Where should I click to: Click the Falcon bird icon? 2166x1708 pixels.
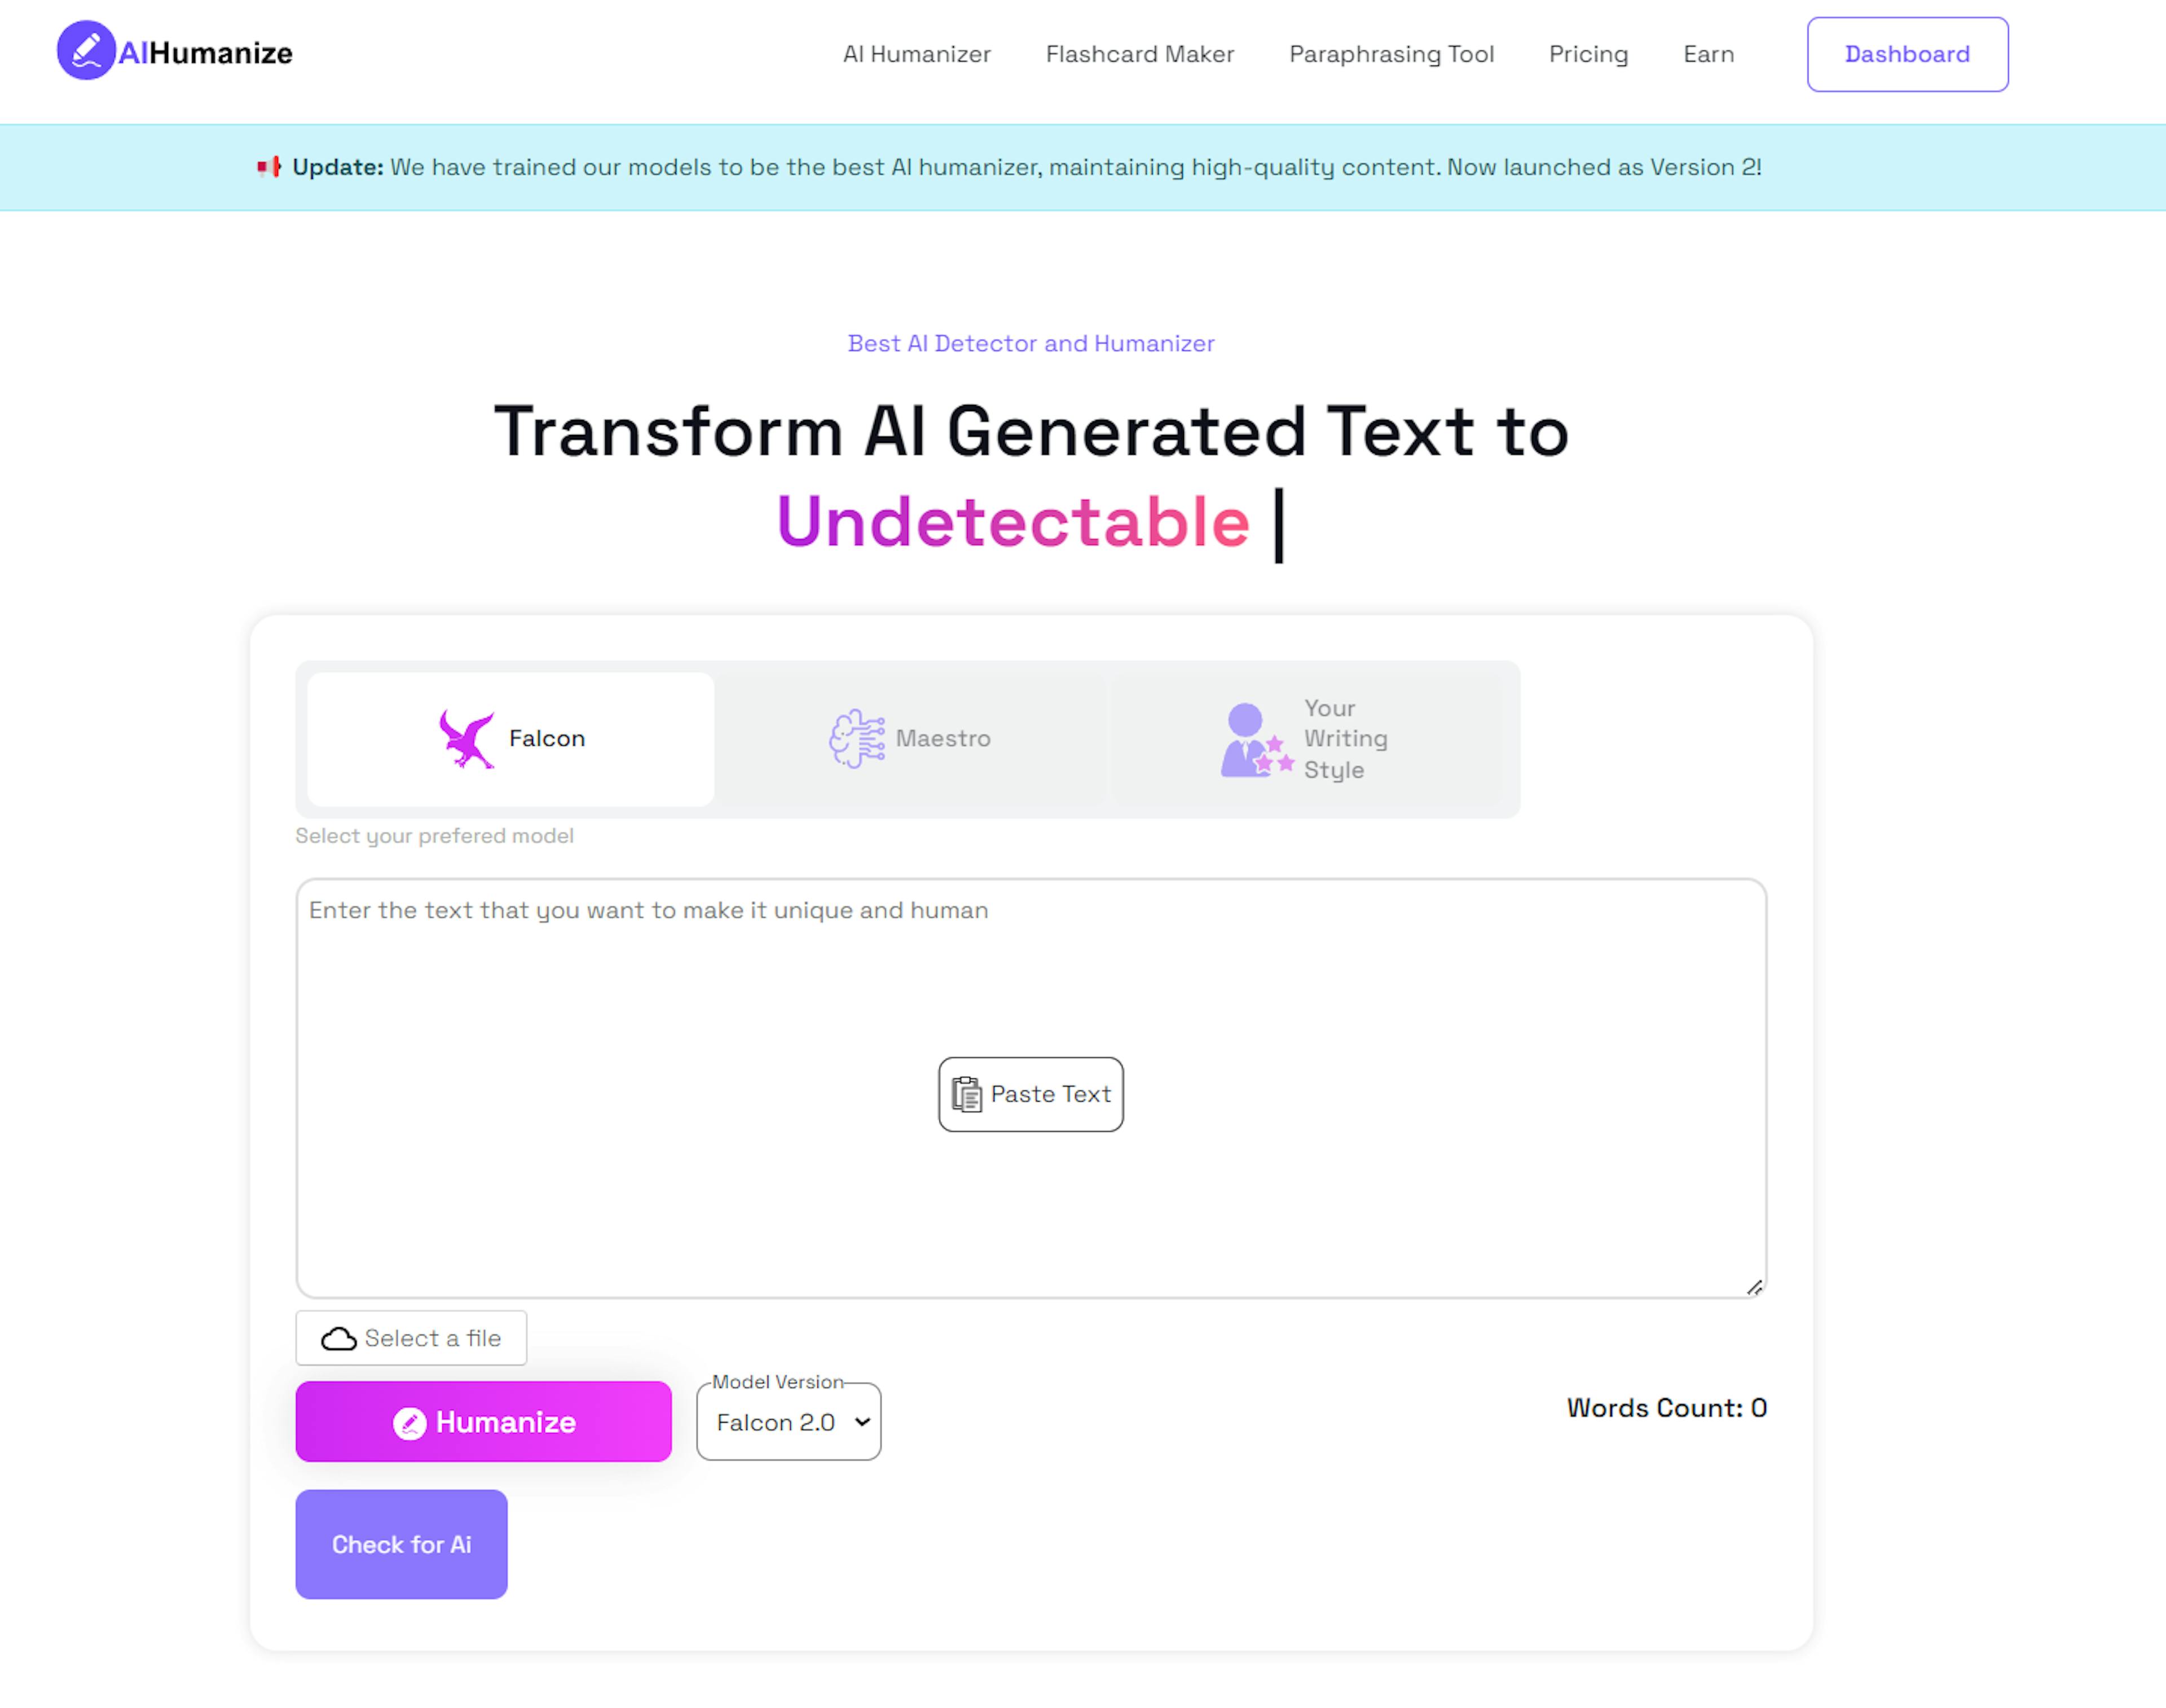tap(467, 739)
